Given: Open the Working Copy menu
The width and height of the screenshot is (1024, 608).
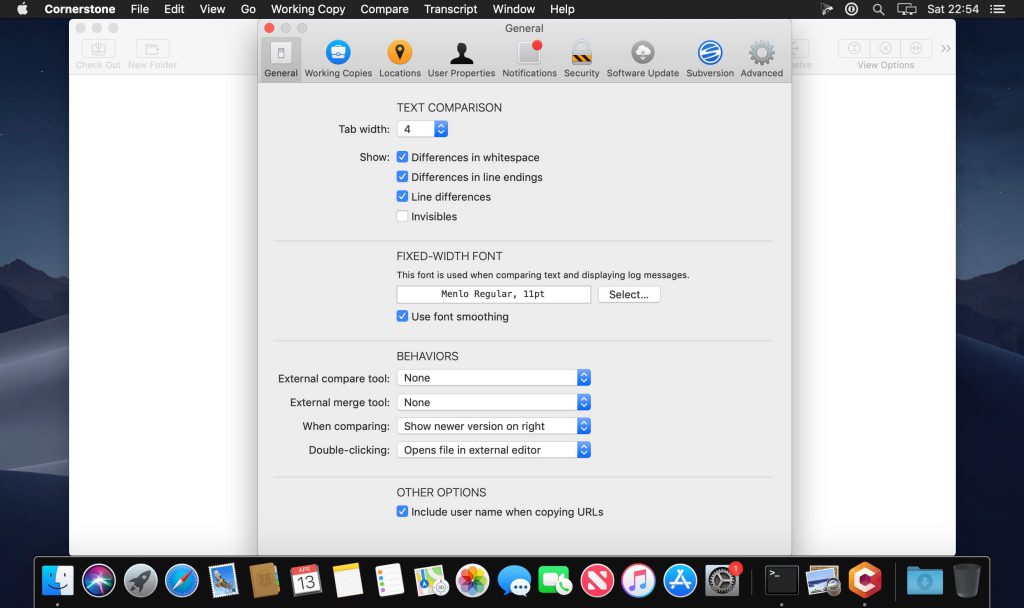Looking at the screenshot, I should [x=307, y=9].
